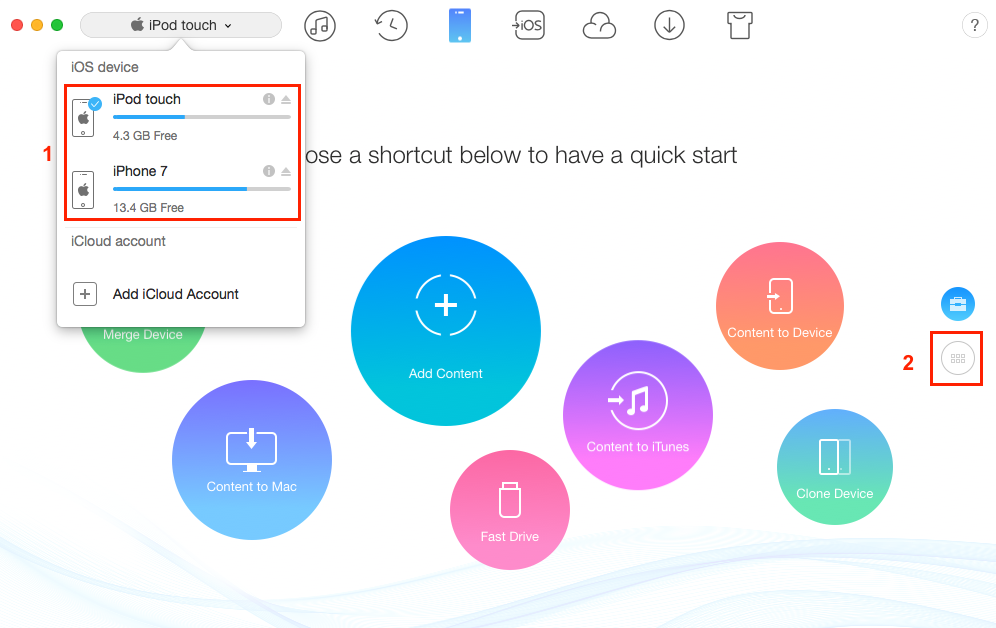Open the backup history clock icon
This screenshot has height=628, width=996.
tap(390, 25)
